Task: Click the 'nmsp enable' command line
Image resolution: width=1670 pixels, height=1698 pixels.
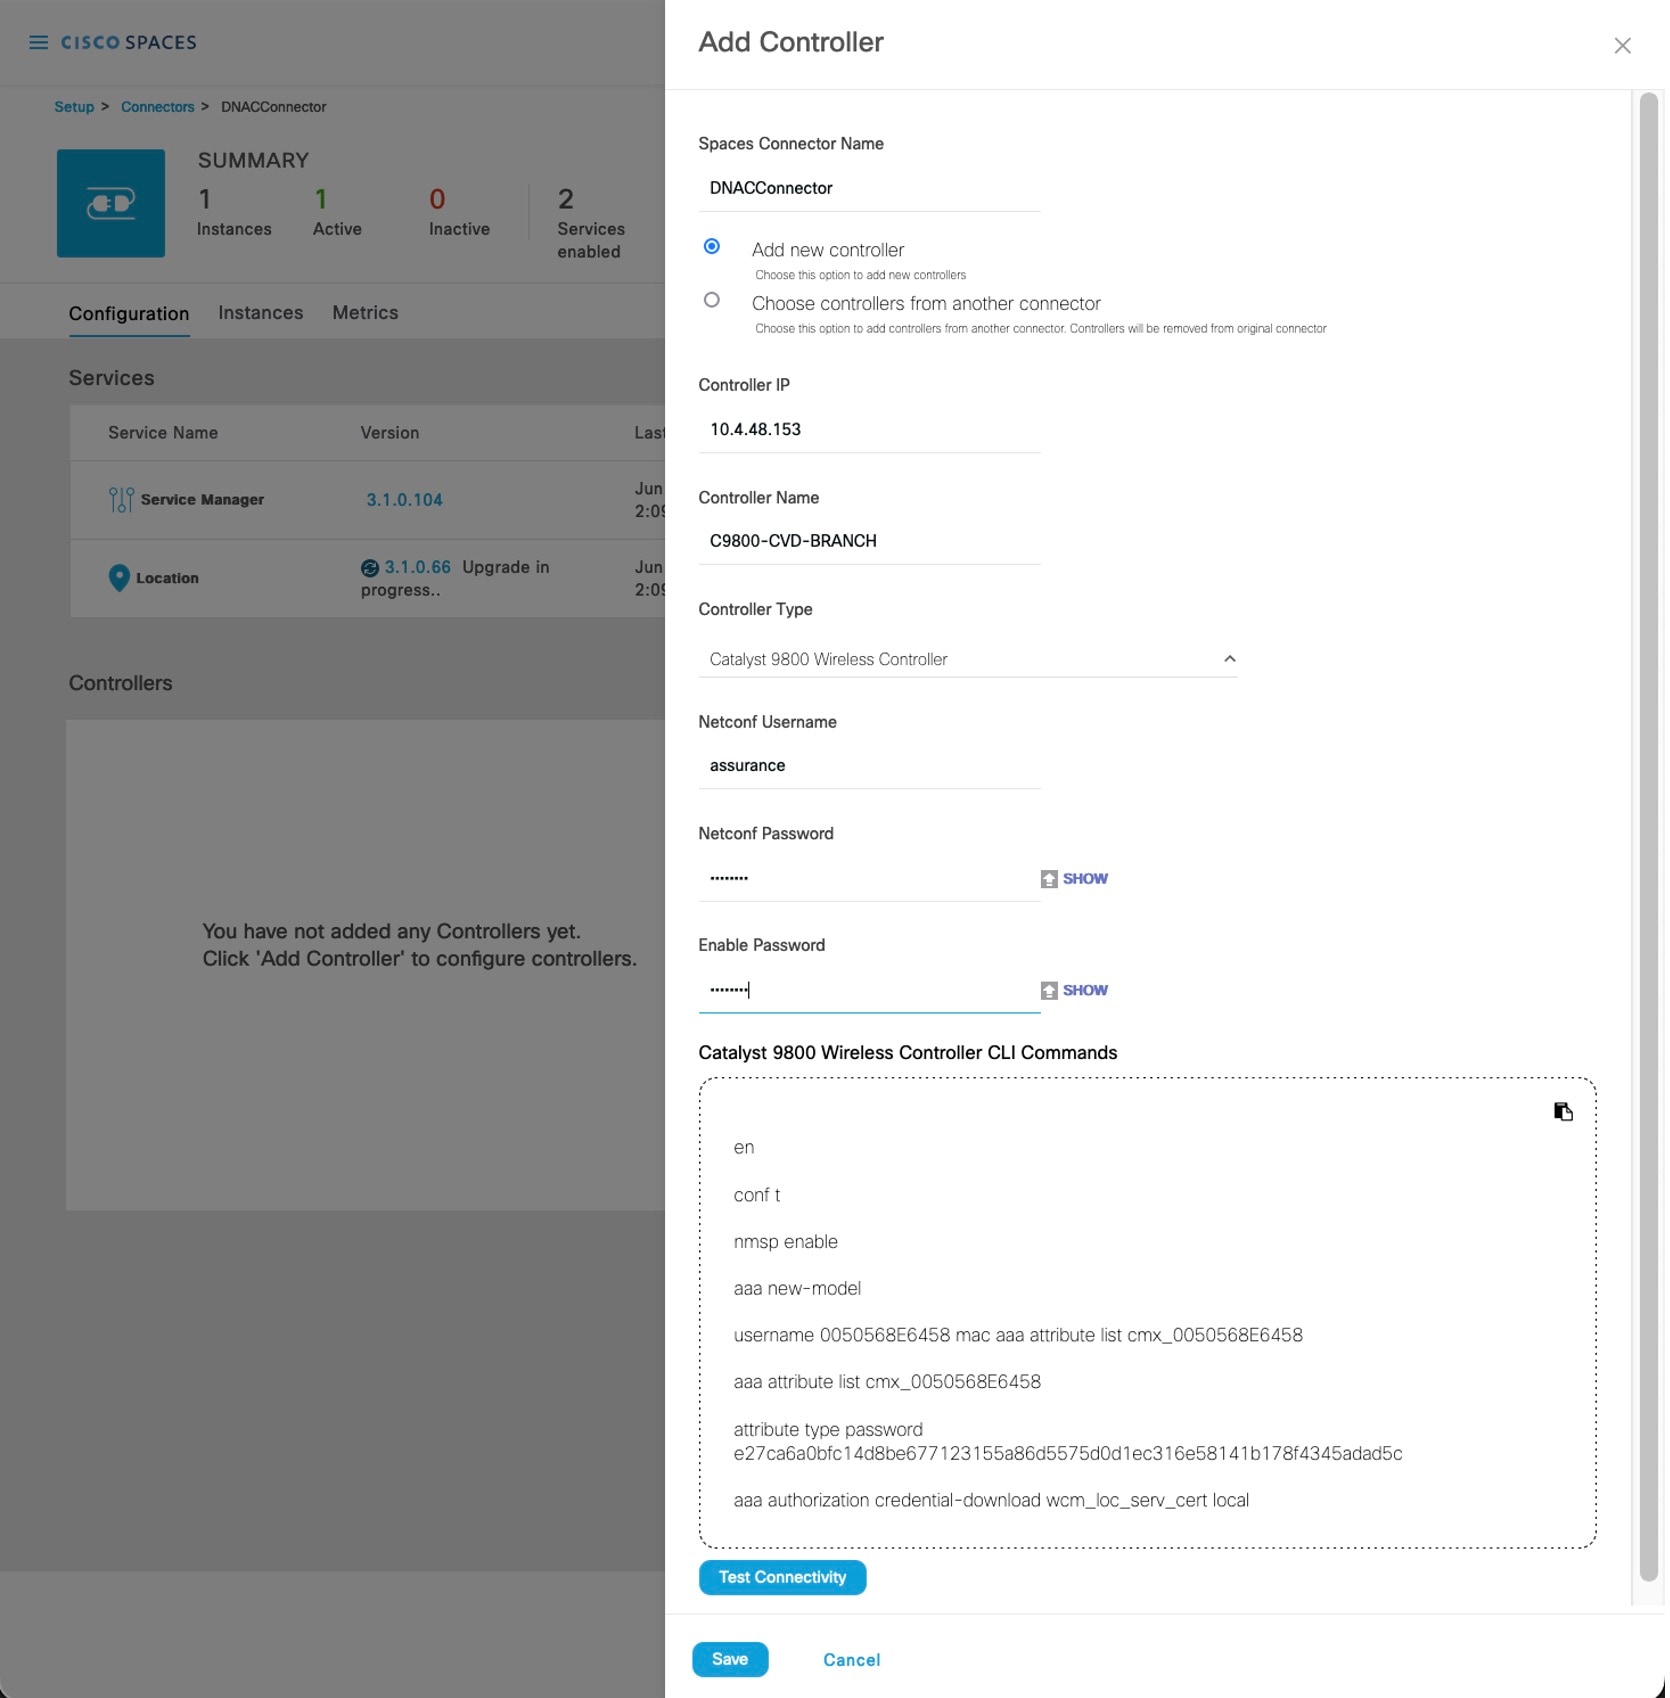Action: tap(786, 1242)
